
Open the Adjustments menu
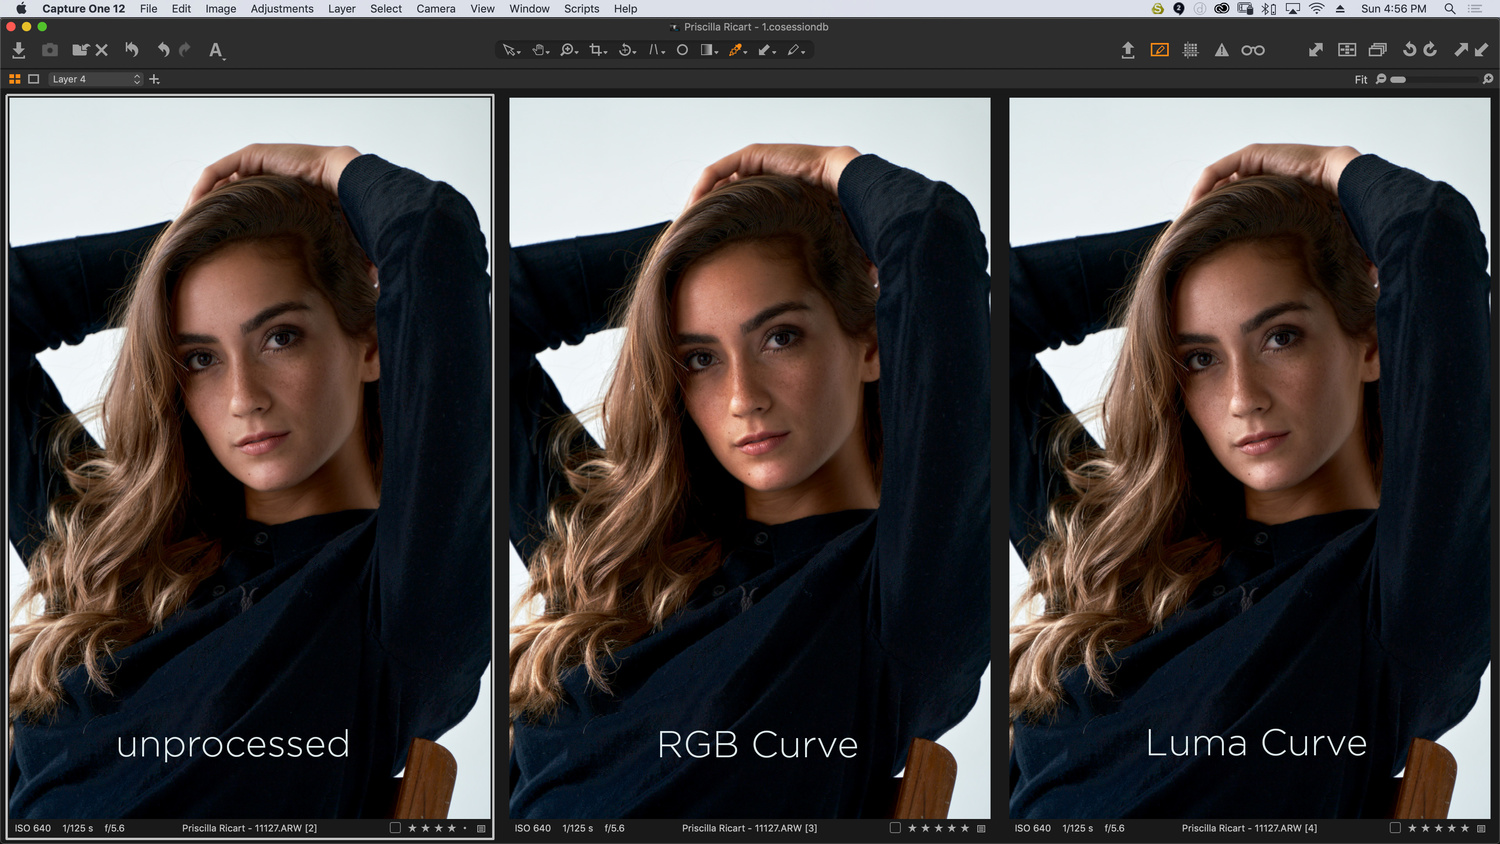282,9
